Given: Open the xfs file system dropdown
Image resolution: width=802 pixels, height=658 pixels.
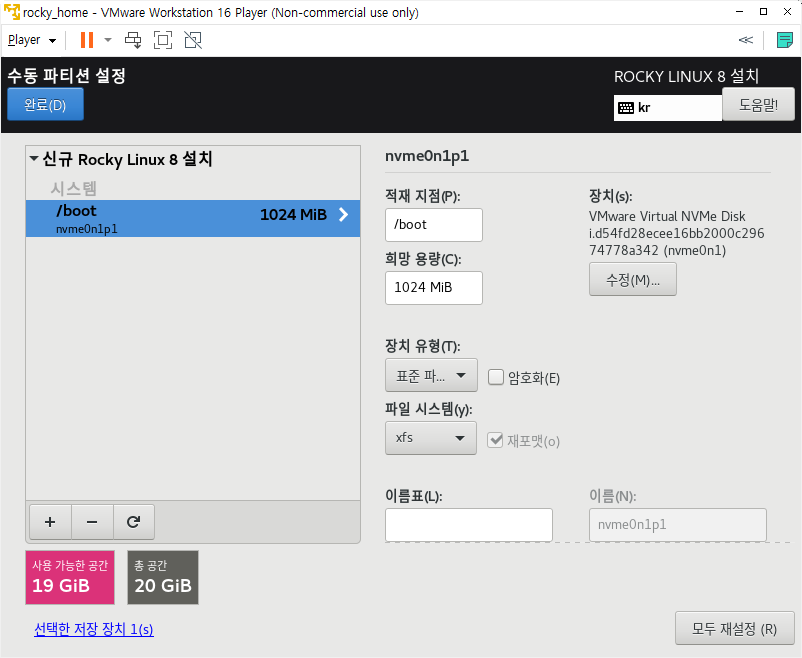Looking at the screenshot, I should 431,438.
